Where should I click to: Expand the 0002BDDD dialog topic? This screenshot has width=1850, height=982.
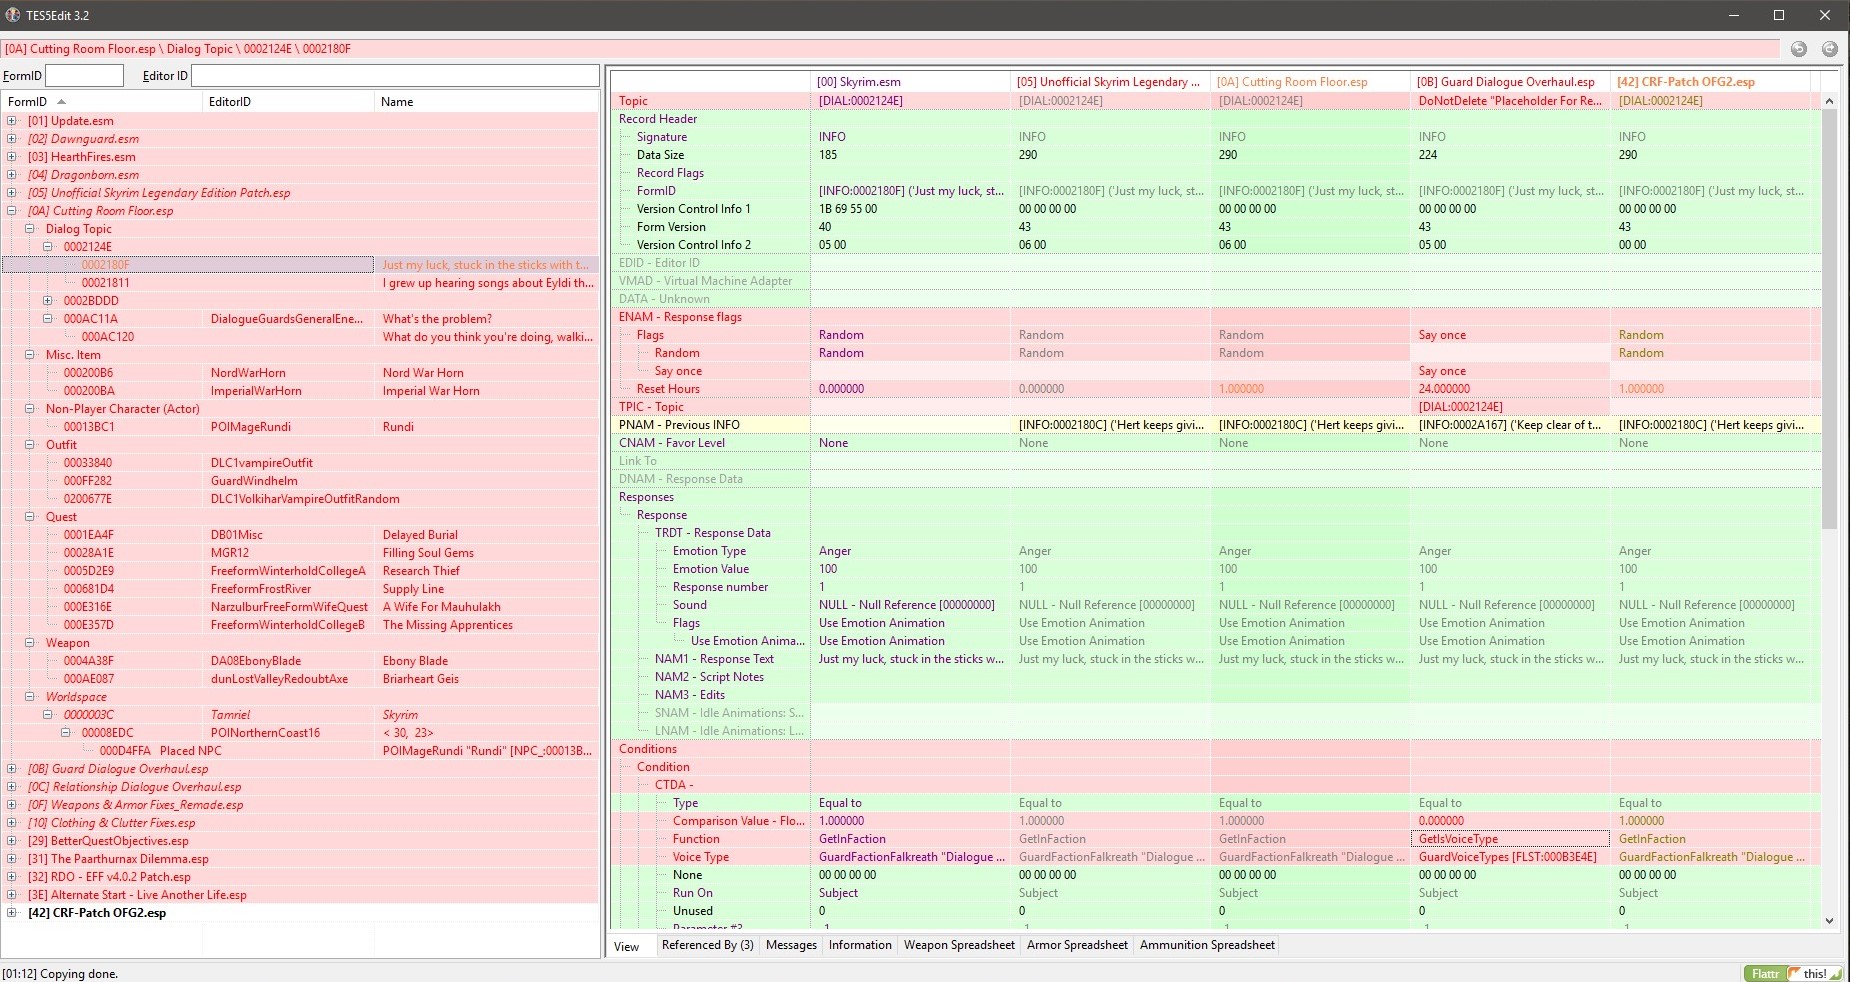pos(48,301)
